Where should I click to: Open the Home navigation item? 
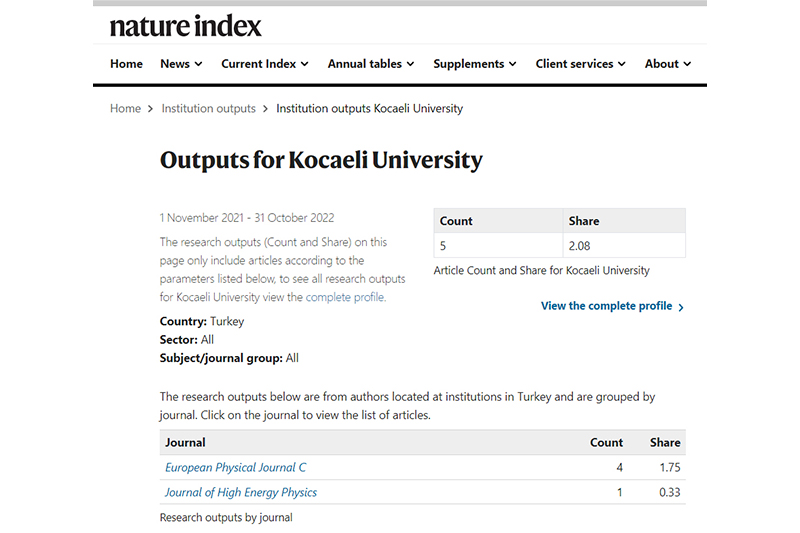coord(126,64)
